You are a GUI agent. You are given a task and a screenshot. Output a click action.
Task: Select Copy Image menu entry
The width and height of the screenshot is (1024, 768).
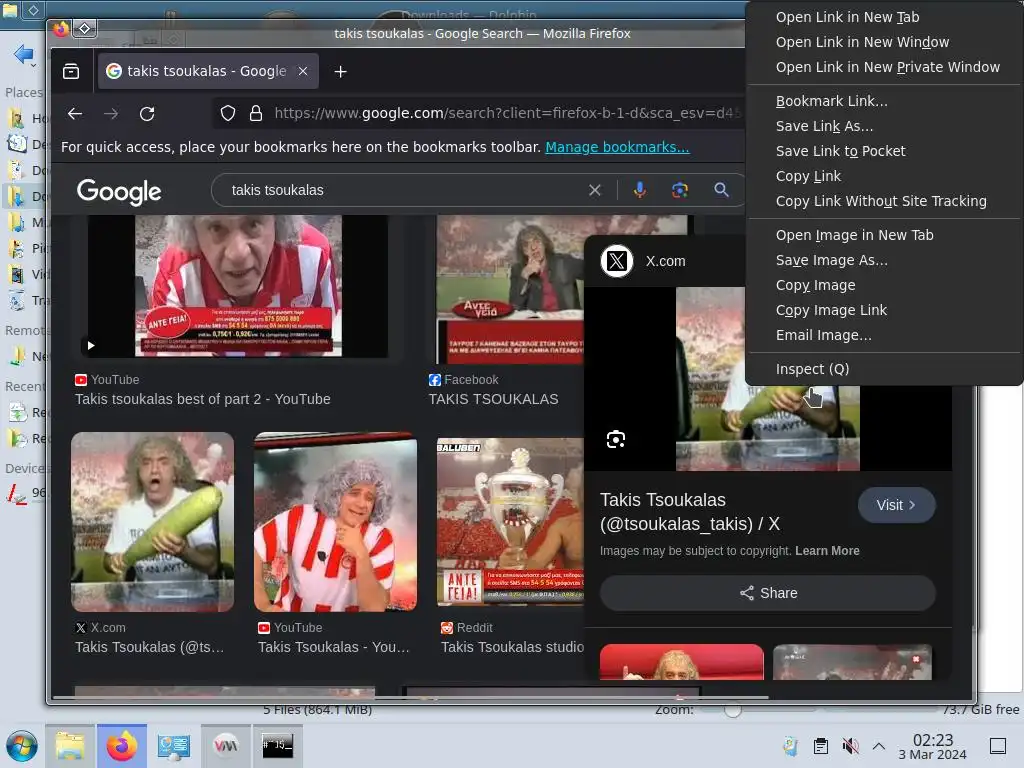tap(884, 285)
